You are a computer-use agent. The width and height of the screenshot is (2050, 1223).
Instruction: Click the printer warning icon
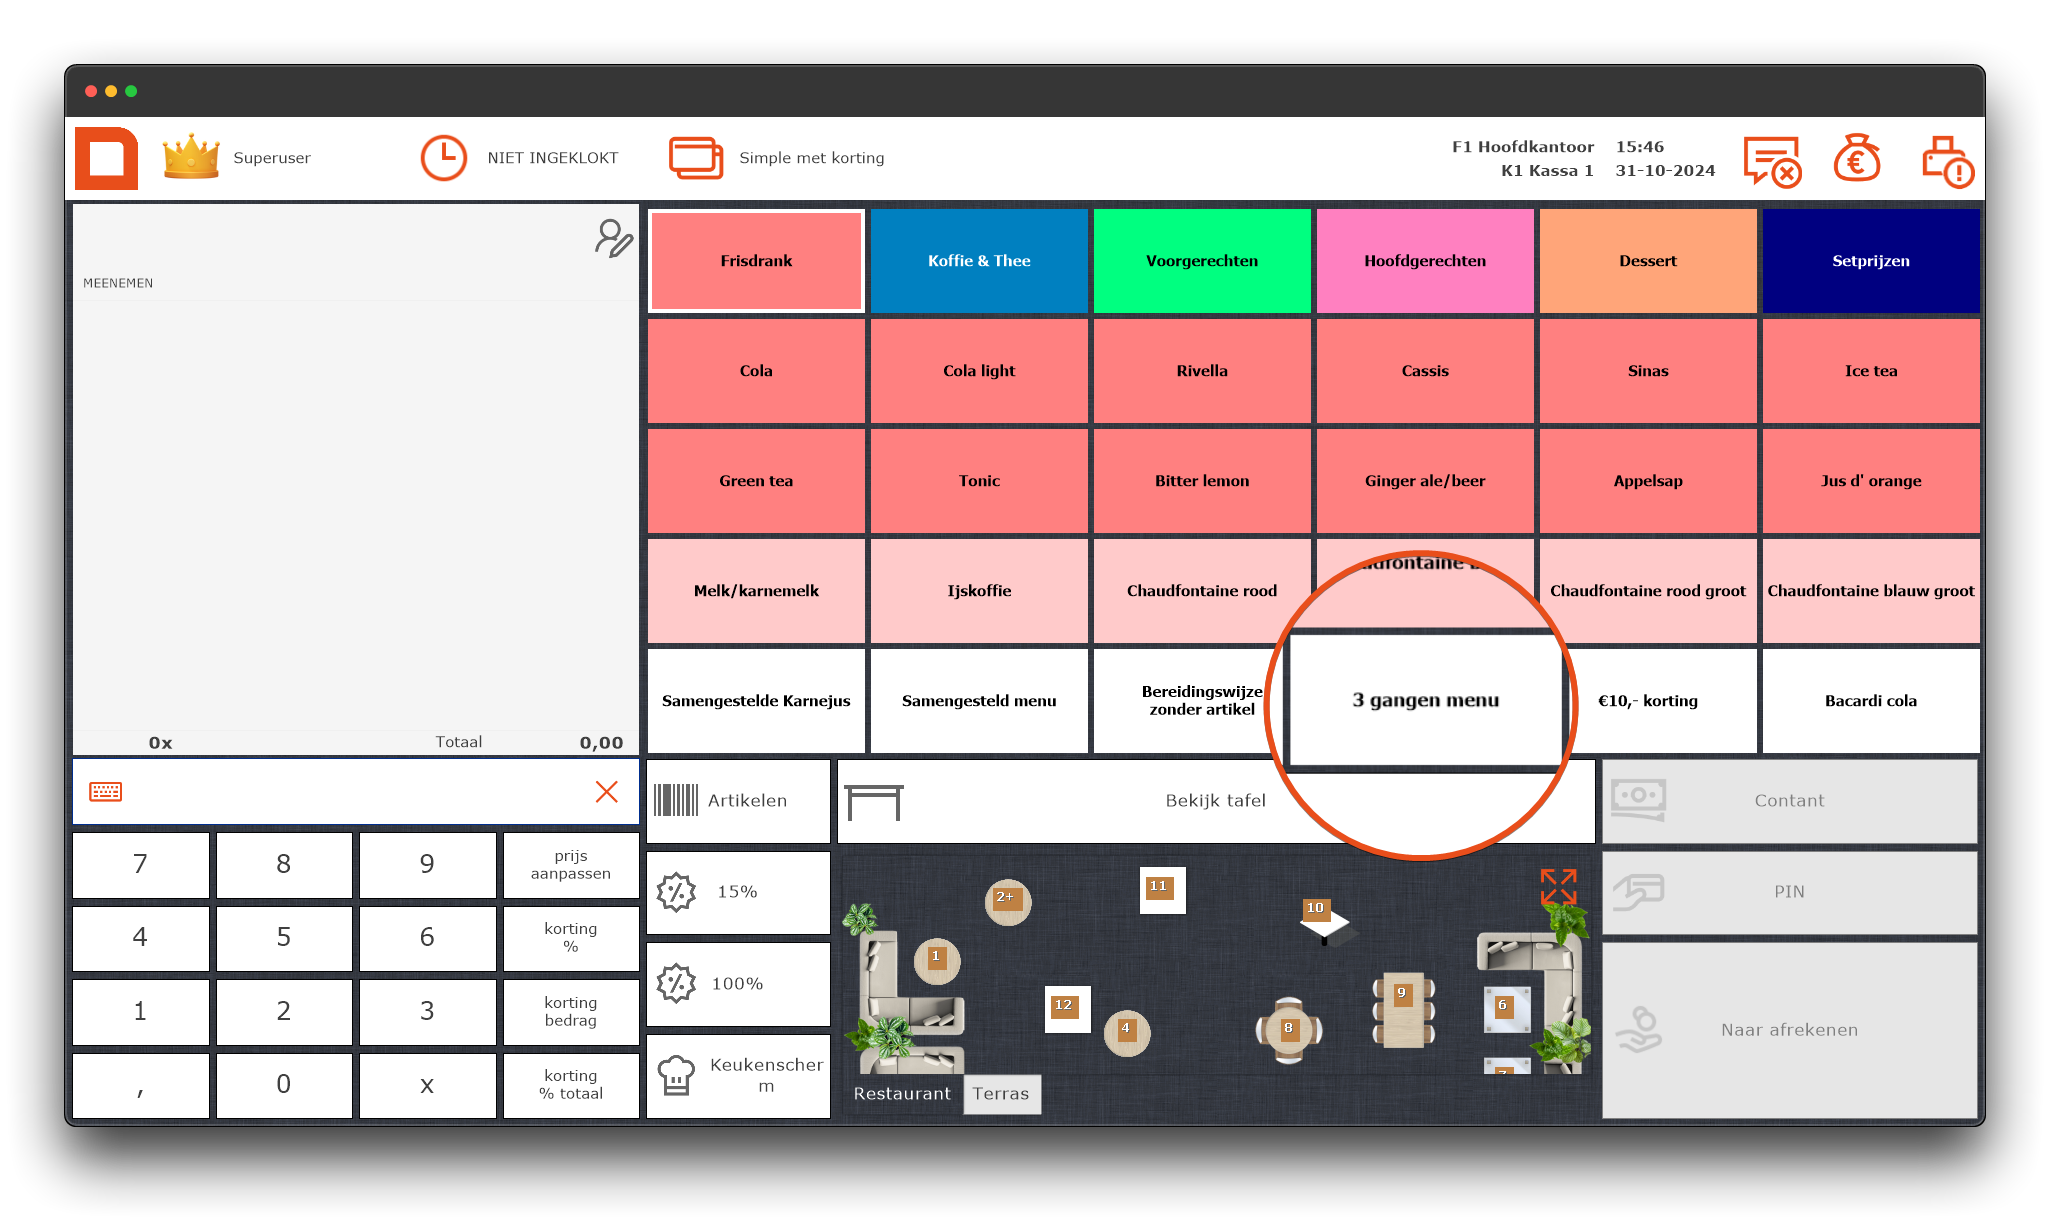pyautogui.click(x=1946, y=160)
